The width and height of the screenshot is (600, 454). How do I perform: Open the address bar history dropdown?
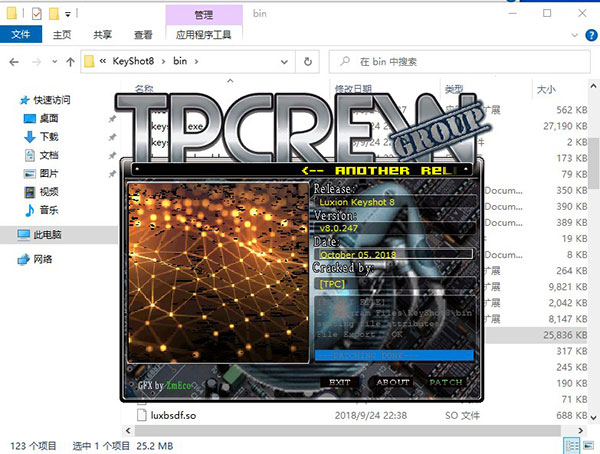(284, 62)
